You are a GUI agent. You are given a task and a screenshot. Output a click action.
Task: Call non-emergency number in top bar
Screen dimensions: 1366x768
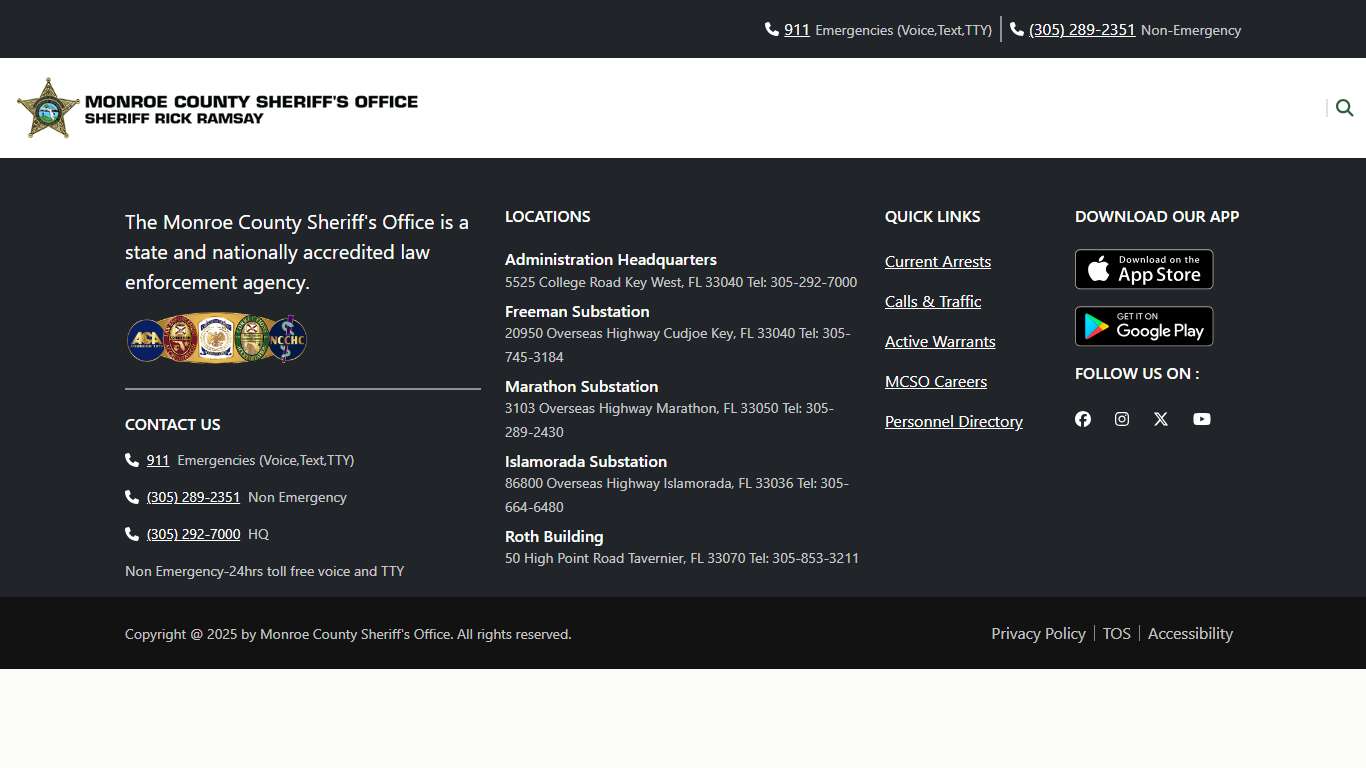1081,30
